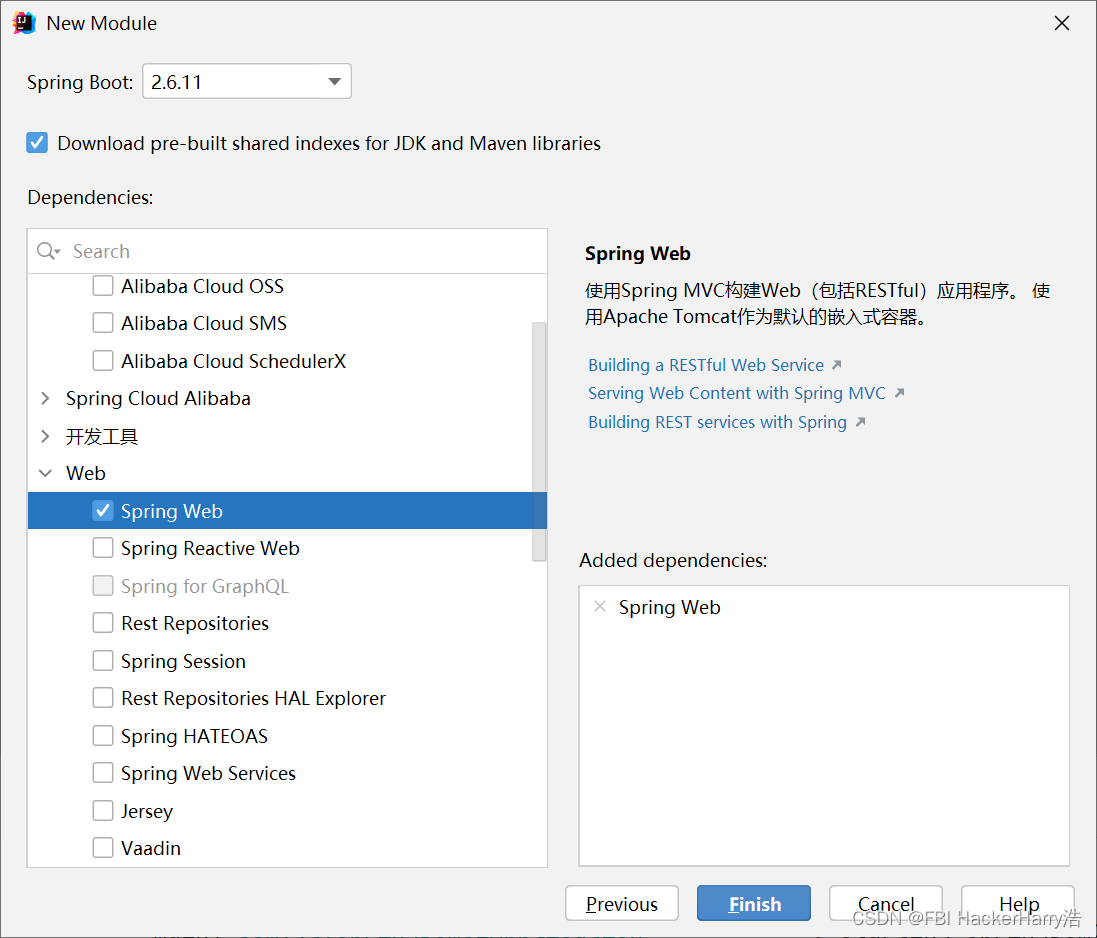The height and width of the screenshot is (938, 1097).
Task: Remove Spring Web from added dependencies
Action: coord(600,606)
